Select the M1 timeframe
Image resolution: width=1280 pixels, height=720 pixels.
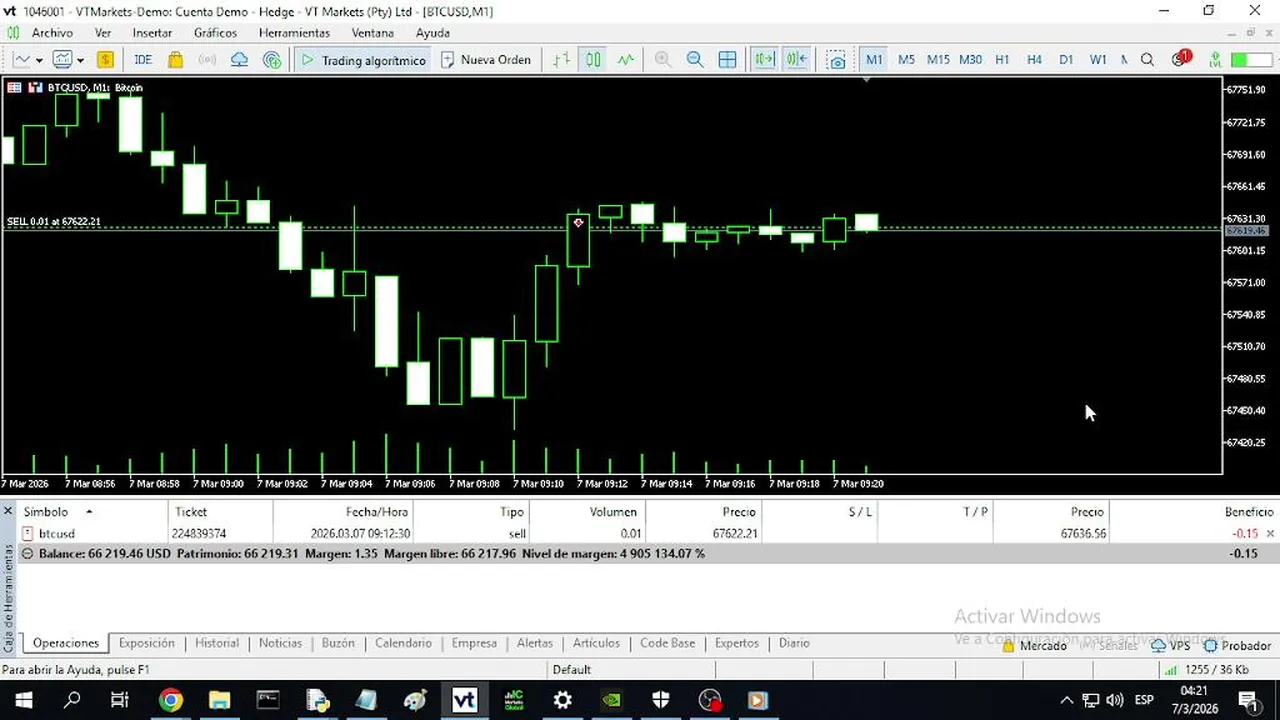point(874,60)
